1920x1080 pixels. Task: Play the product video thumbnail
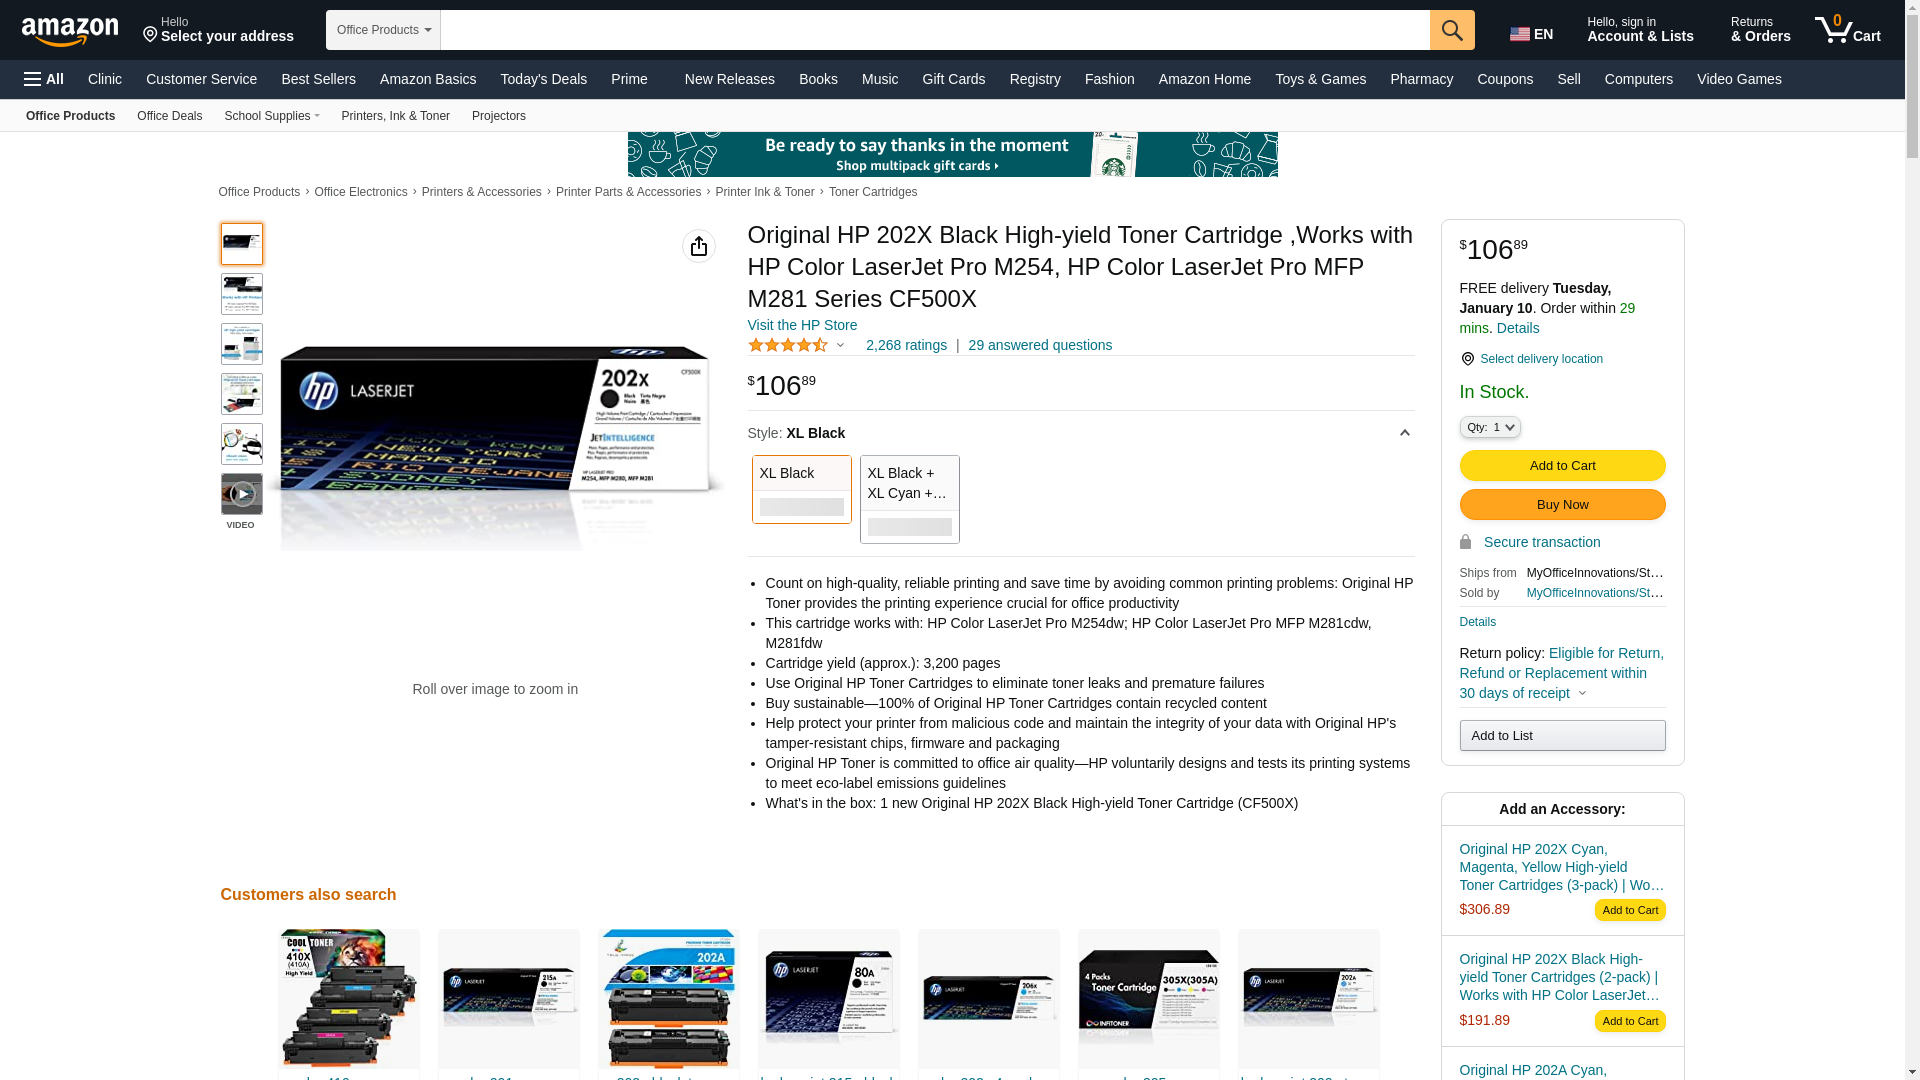242,494
